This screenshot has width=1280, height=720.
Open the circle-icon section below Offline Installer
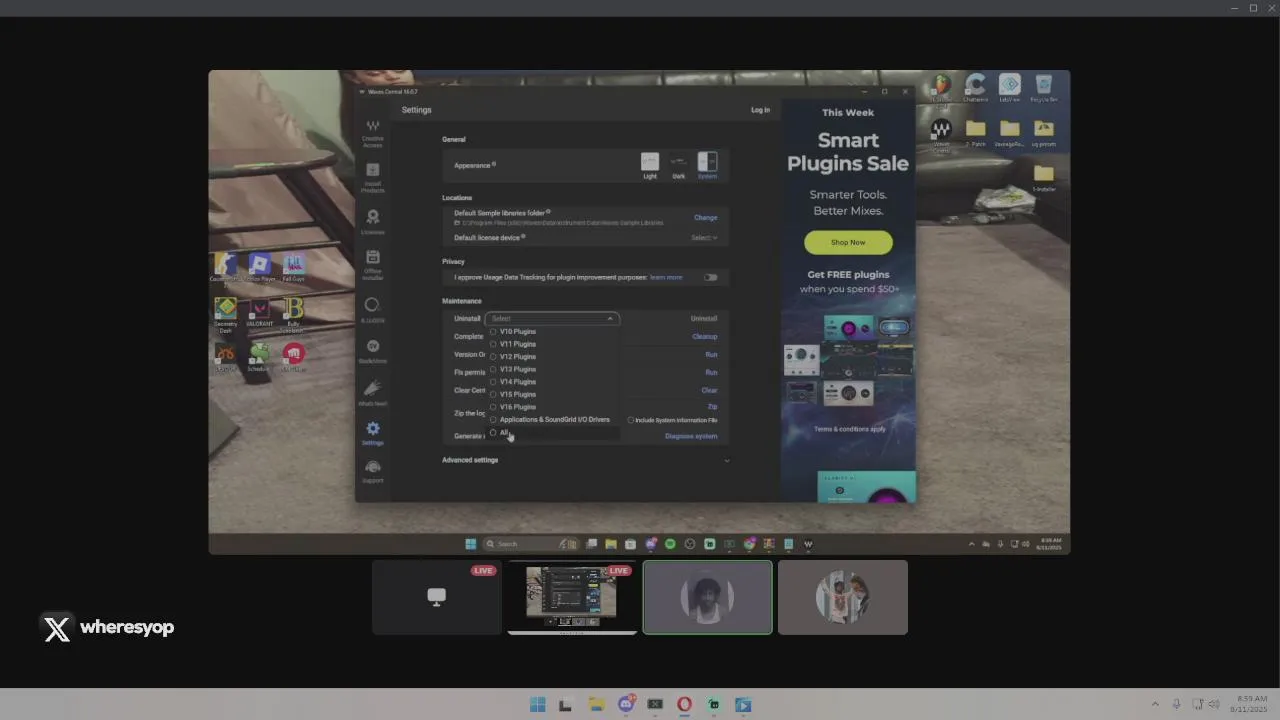pos(372,309)
